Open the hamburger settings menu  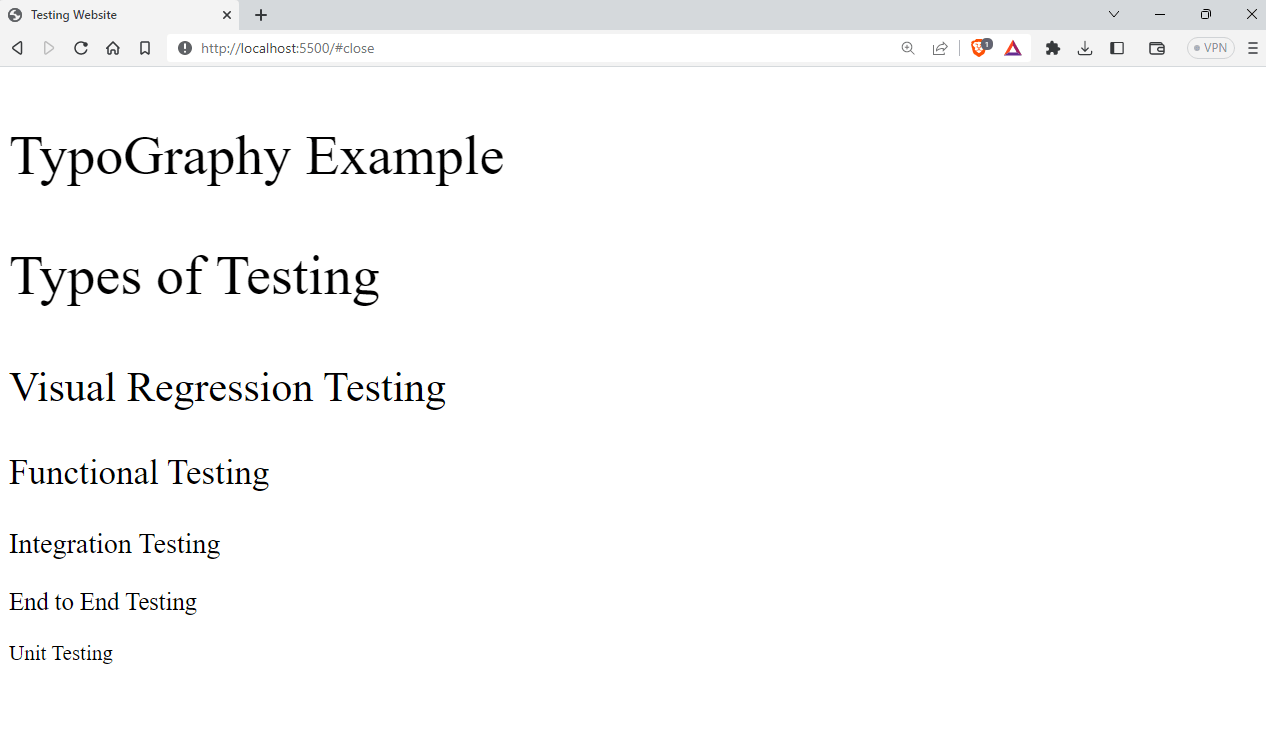(x=1252, y=47)
